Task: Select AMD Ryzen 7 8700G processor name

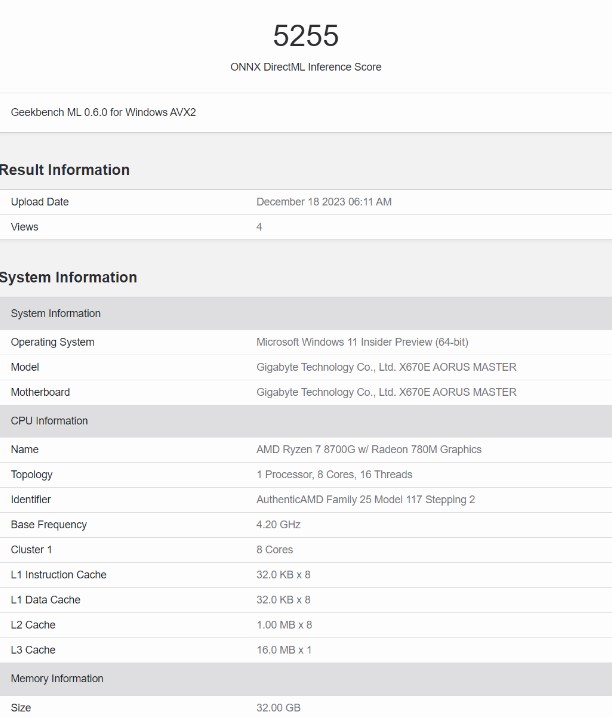Action: pyautogui.click(x=369, y=449)
